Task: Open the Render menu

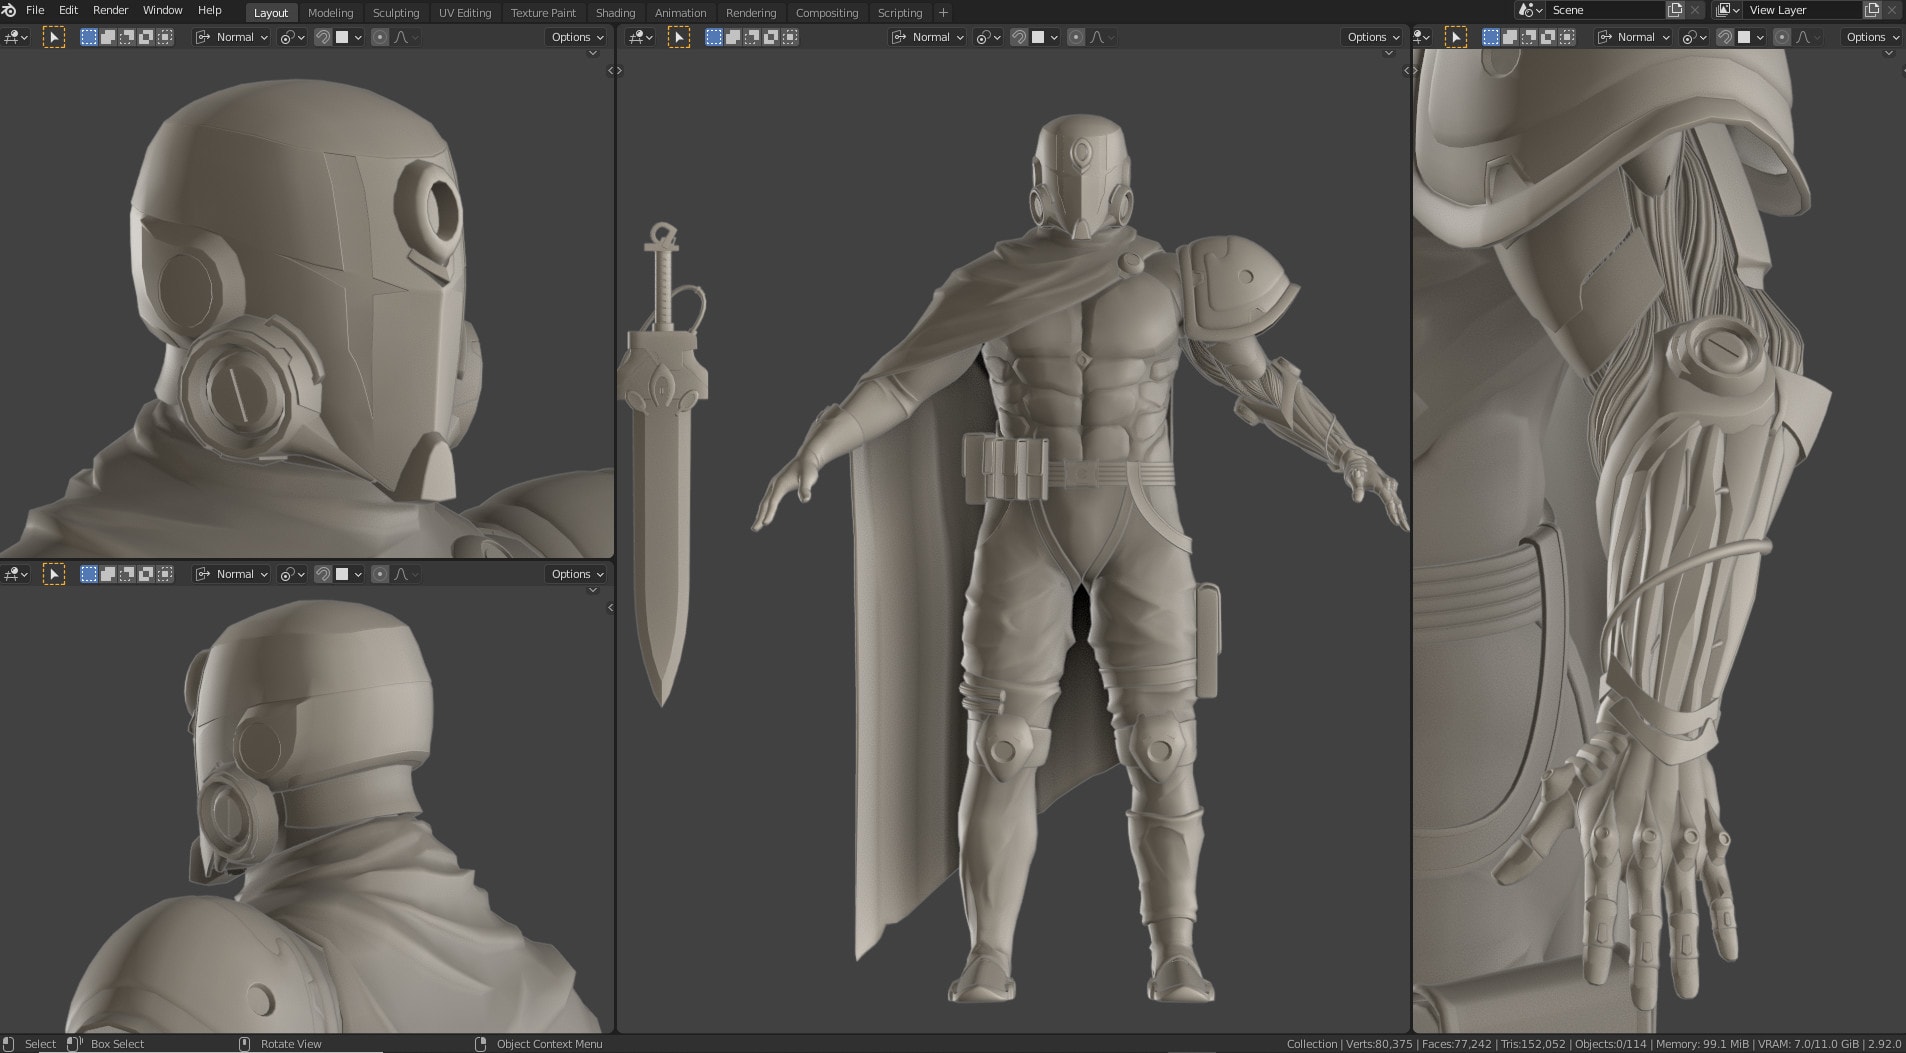Action: (x=110, y=10)
